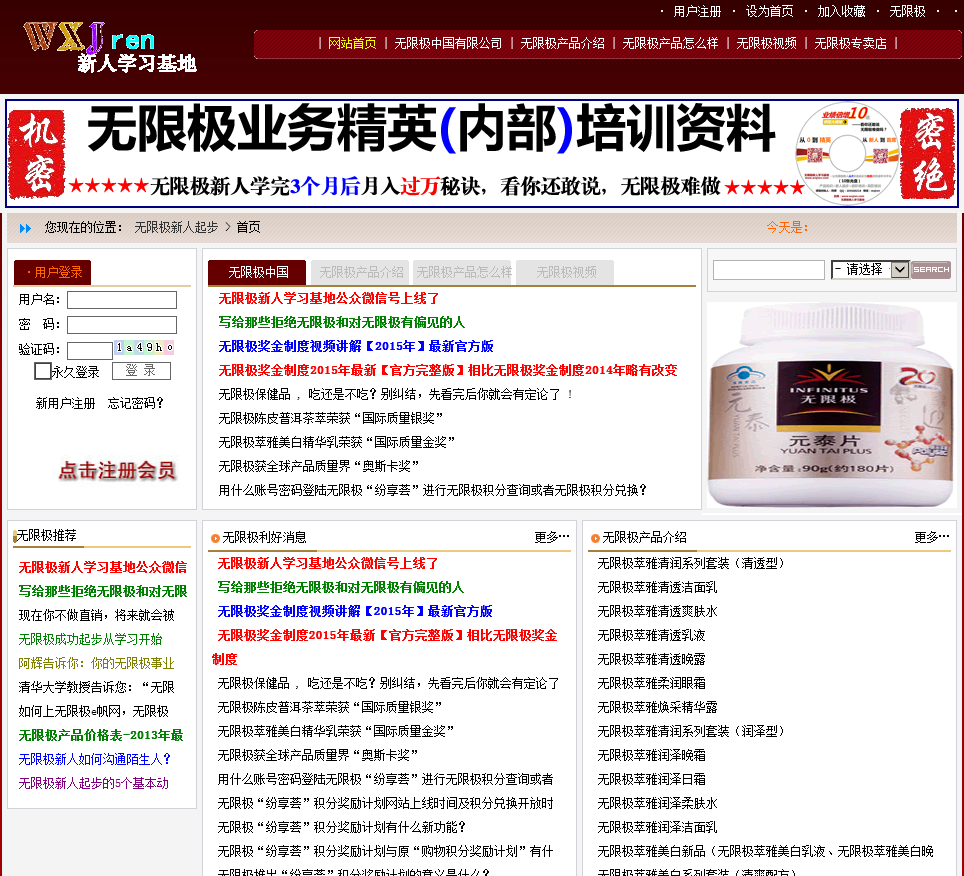Open tab article 无限极萃雅美白精华乳荣获国际质量金奖
Image resolution: width=964 pixels, height=876 pixels.
(336, 443)
